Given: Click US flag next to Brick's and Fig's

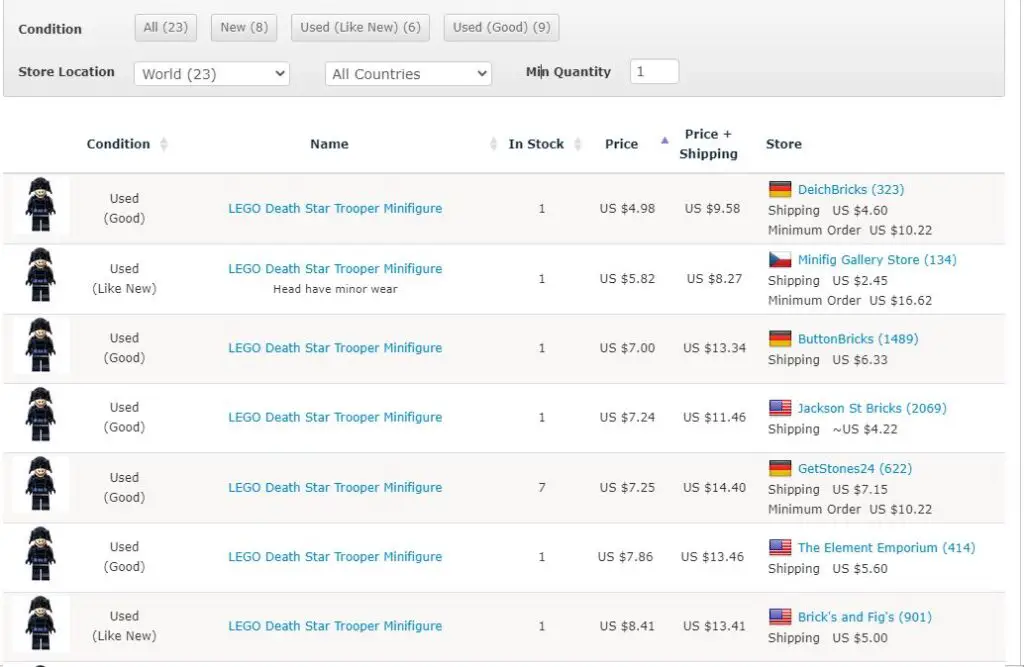Looking at the screenshot, I should [780, 617].
